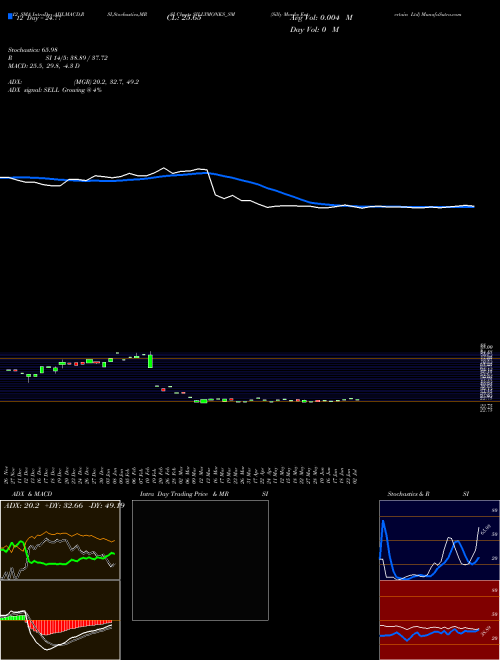Click the empty intraday trading price panel
Image resolution: width=500 pixels, height=660 pixels.
[200, 560]
